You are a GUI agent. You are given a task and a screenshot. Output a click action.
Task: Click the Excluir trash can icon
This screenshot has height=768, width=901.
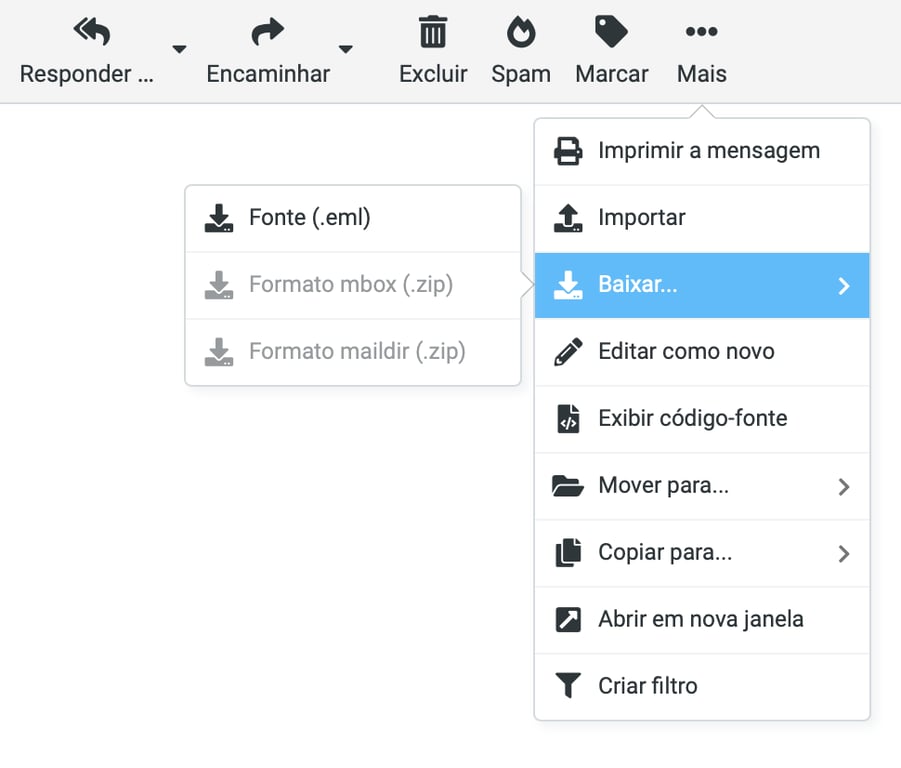433,32
